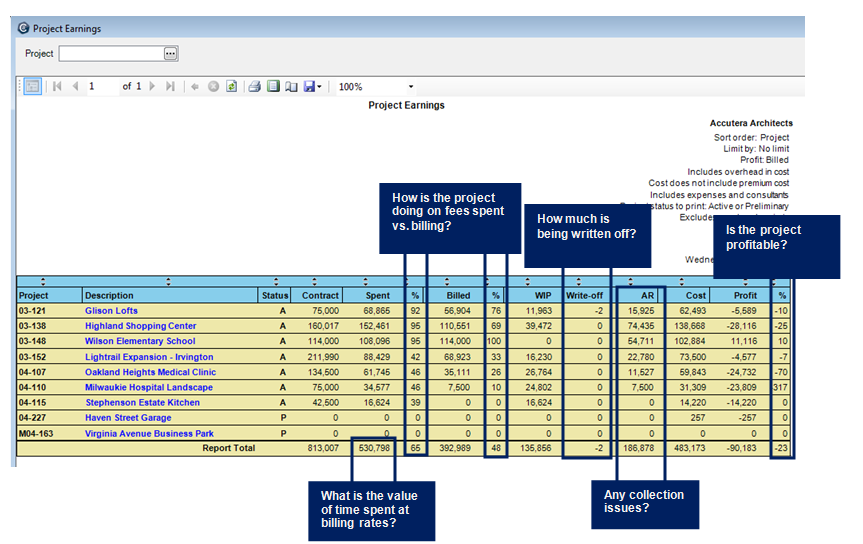This screenshot has width=863, height=544.
Task: Toggle the document map button in toolbar
Action: point(32,87)
